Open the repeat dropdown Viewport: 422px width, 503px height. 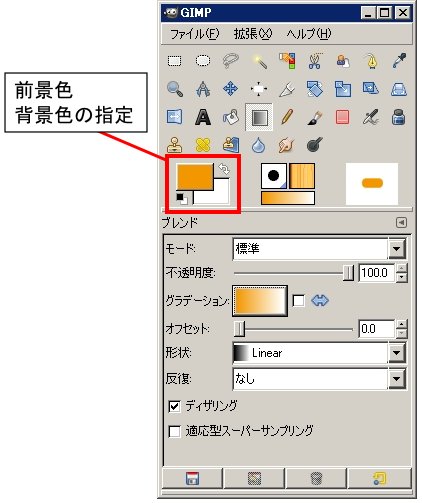319,379
